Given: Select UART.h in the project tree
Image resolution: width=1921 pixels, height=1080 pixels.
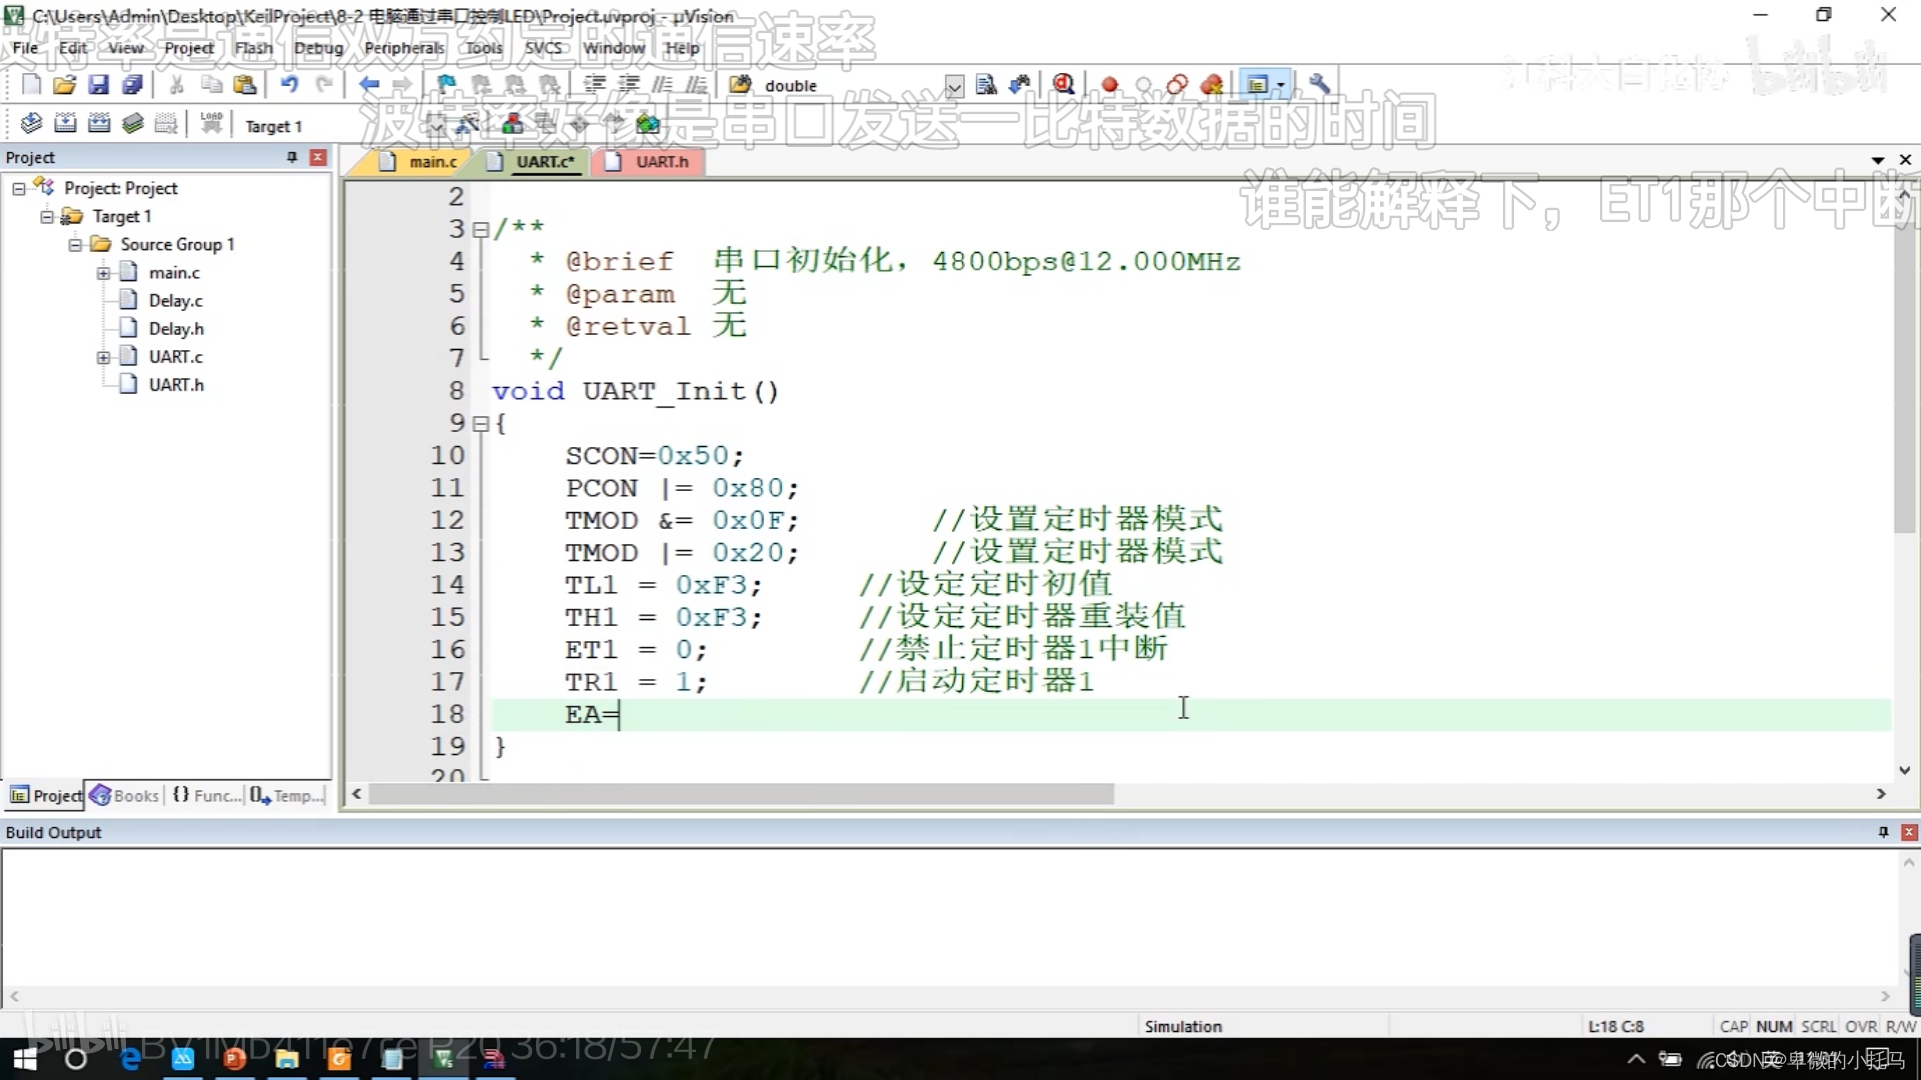Looking at the screenshot, I should pos(176,384).
